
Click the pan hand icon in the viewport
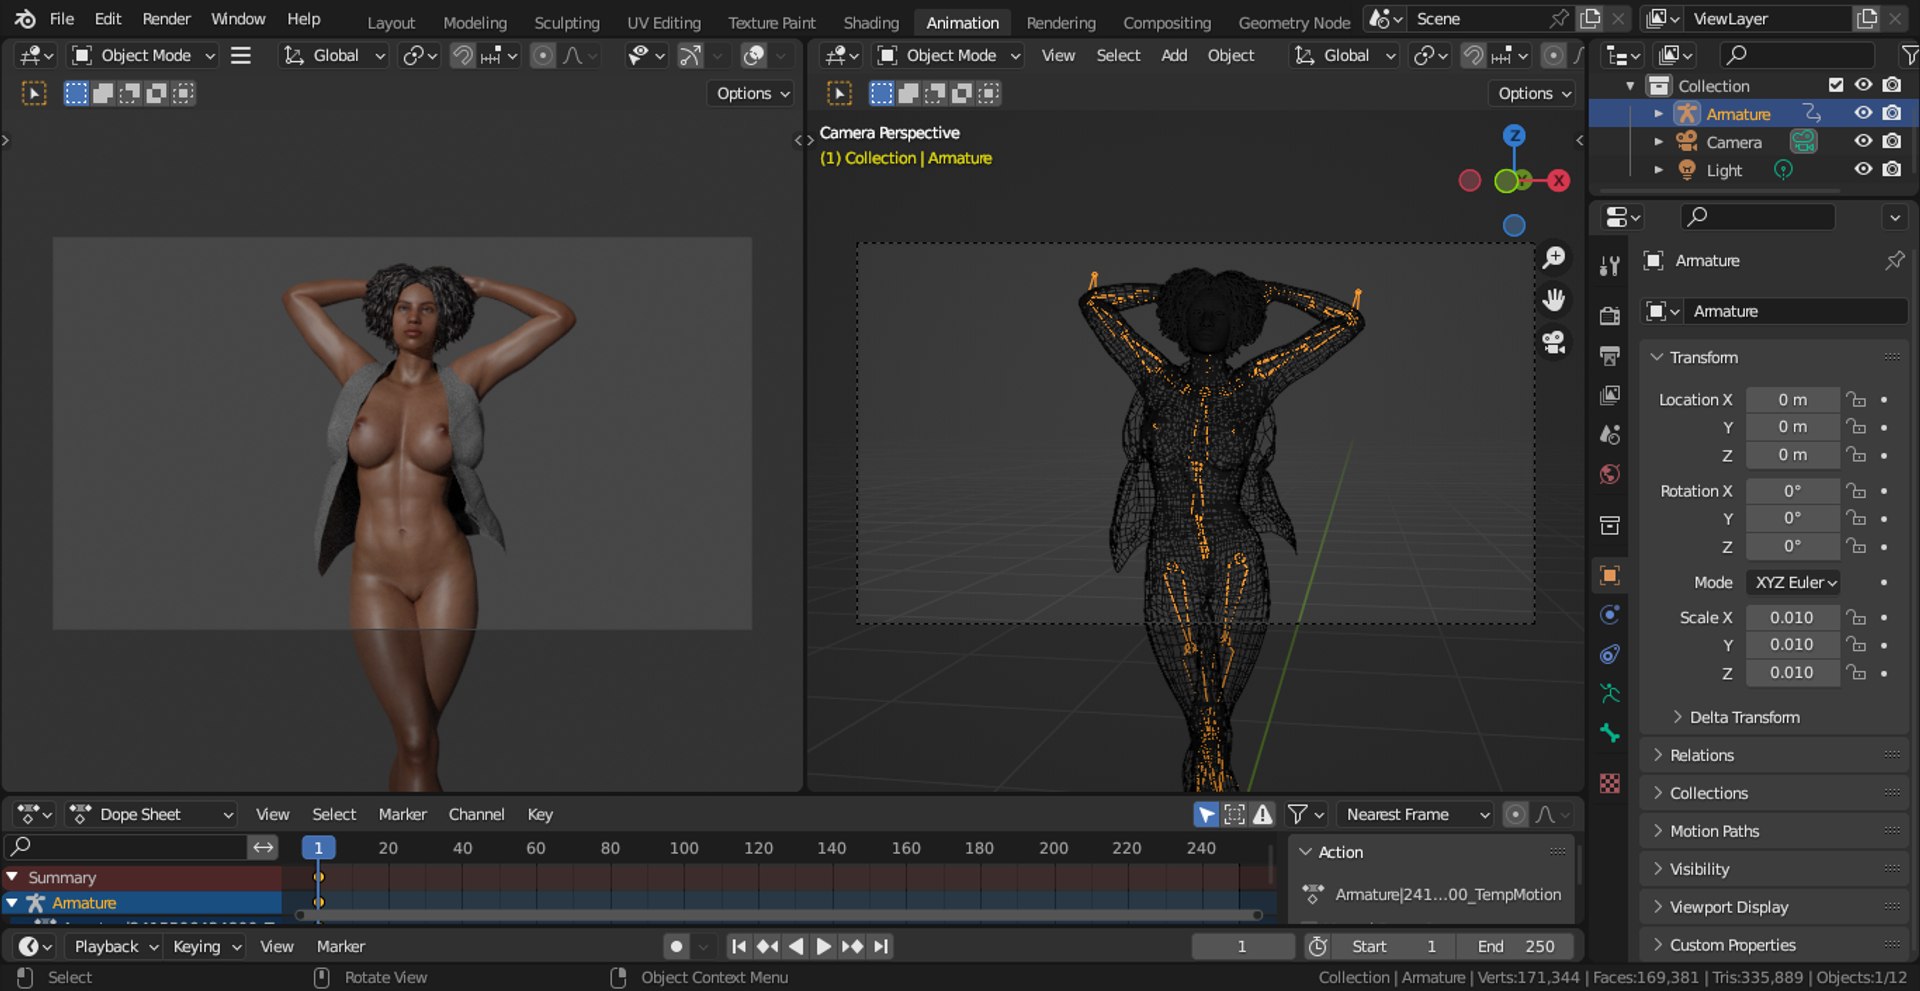pos(1554,300)
